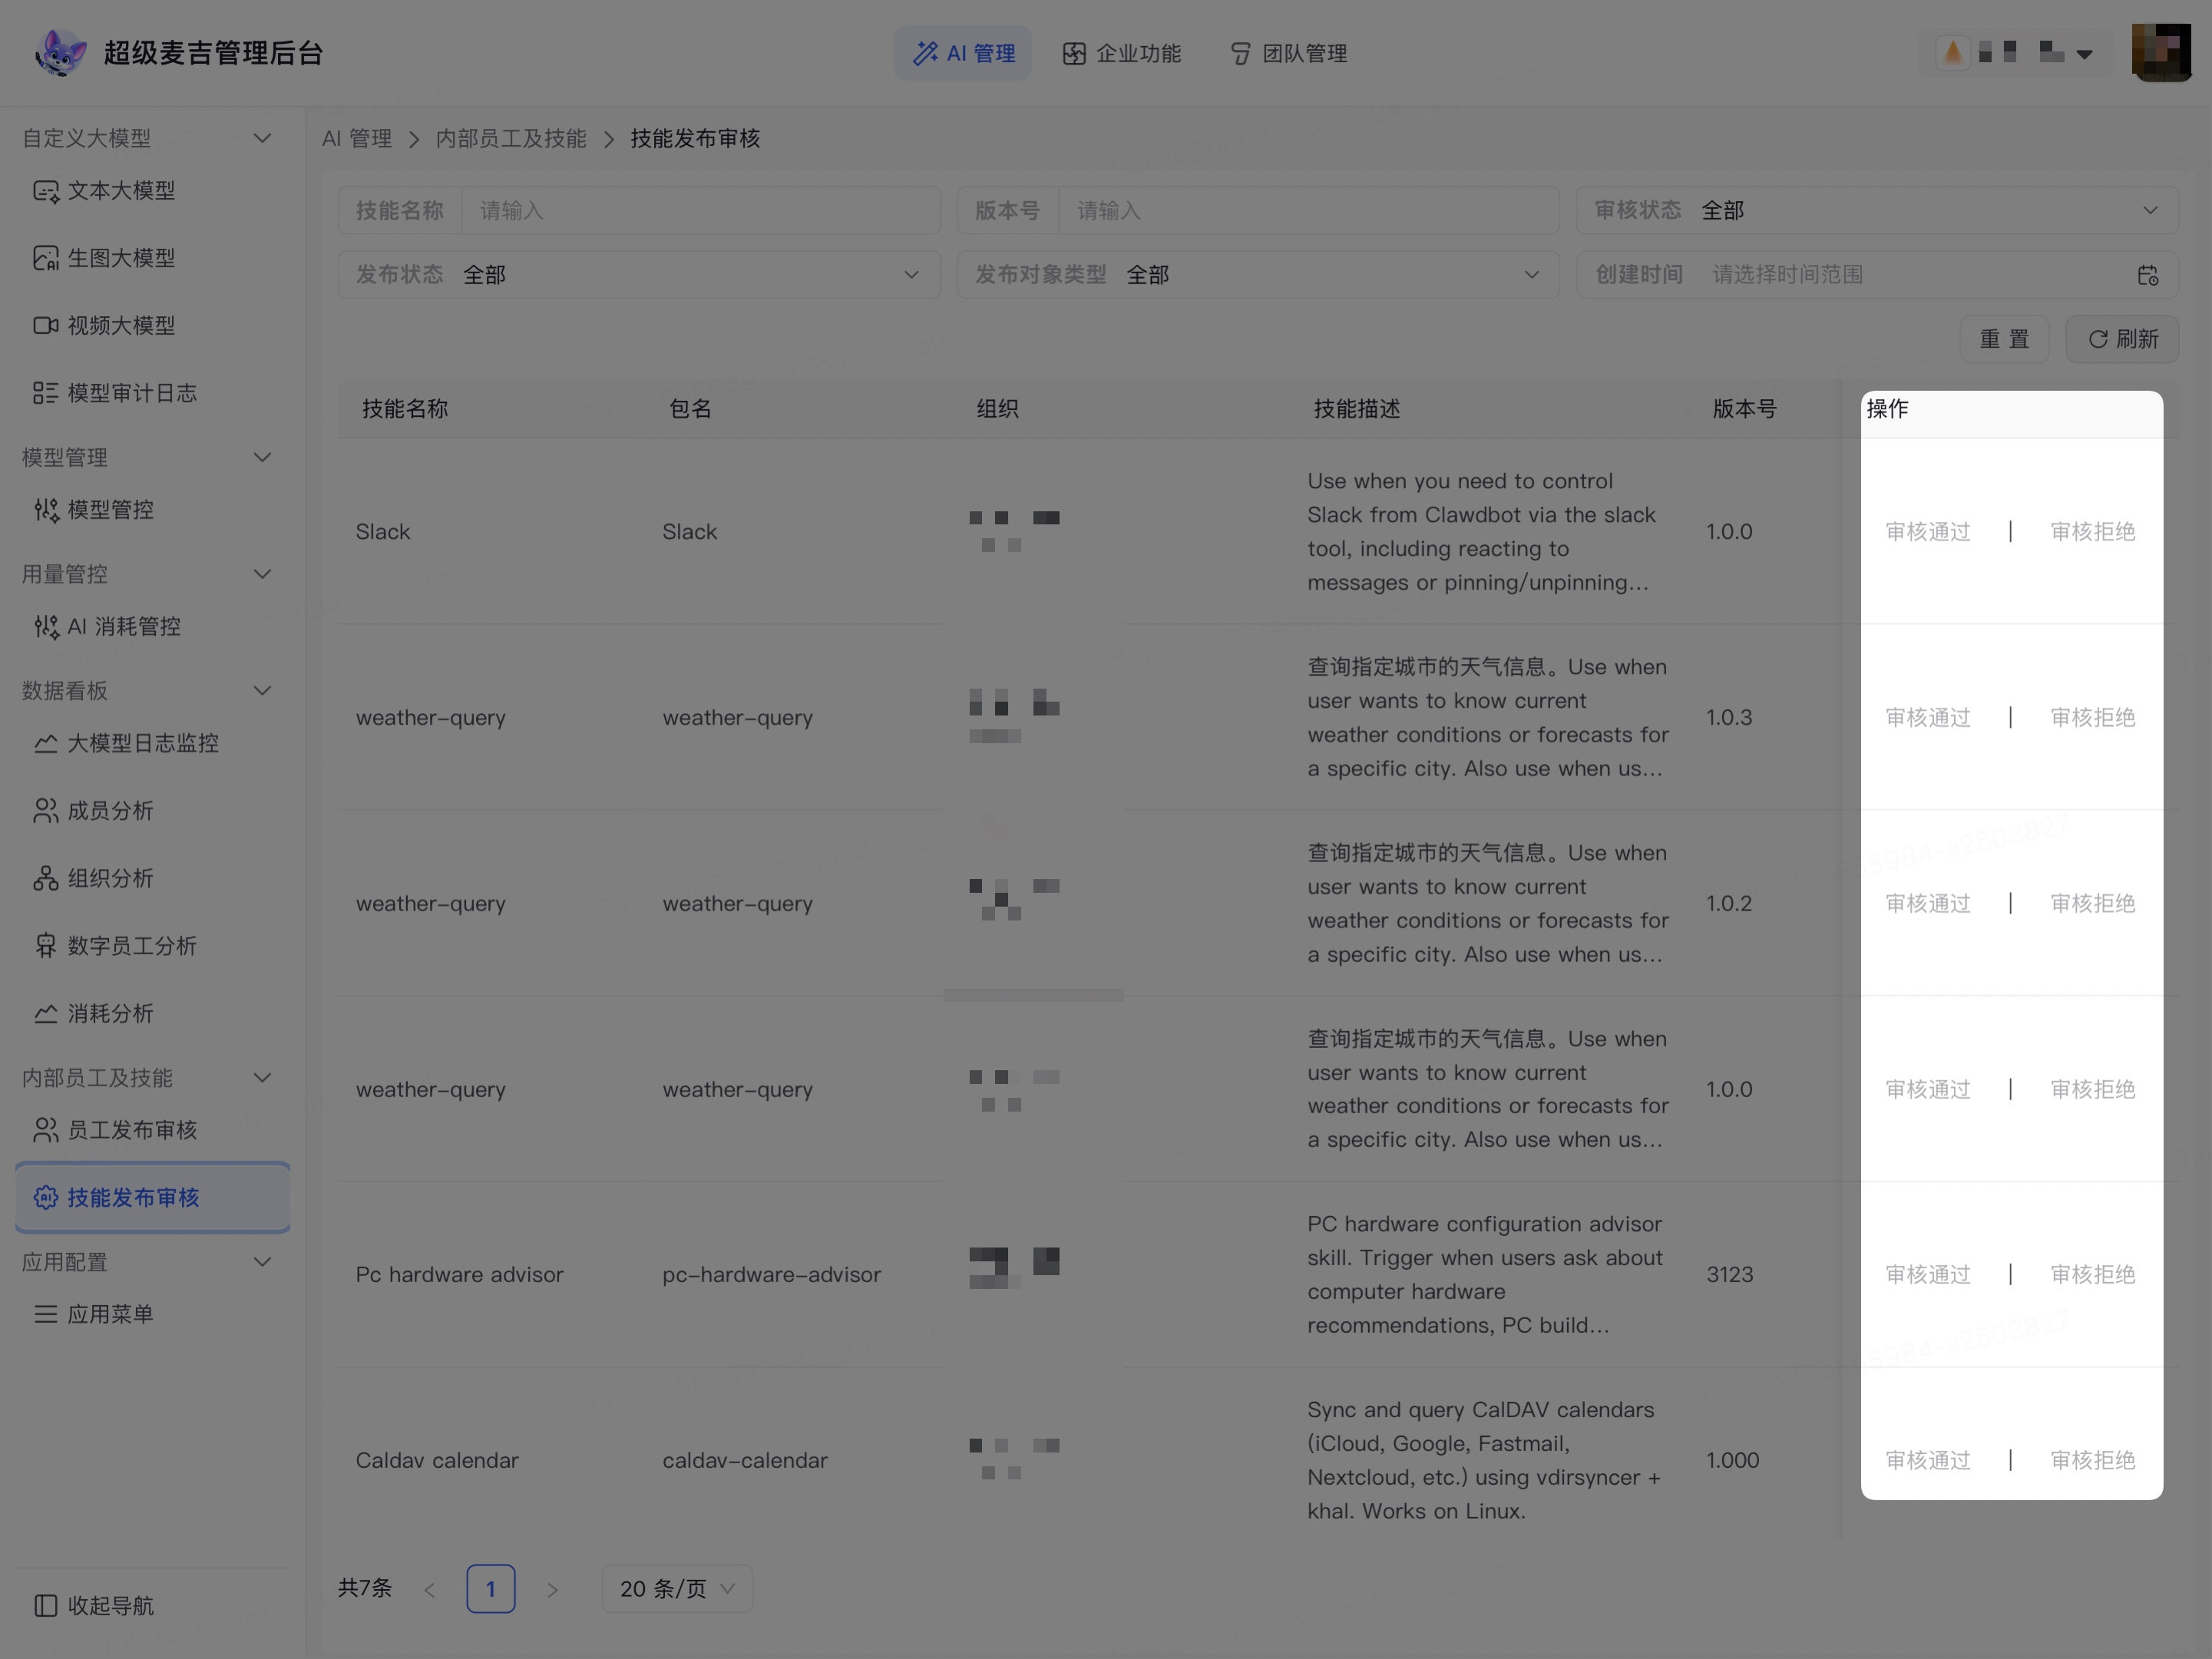This screenshot has height=1659, width=2212.
Task: Focus the 技能名称 input field
Action: point(700,210)
